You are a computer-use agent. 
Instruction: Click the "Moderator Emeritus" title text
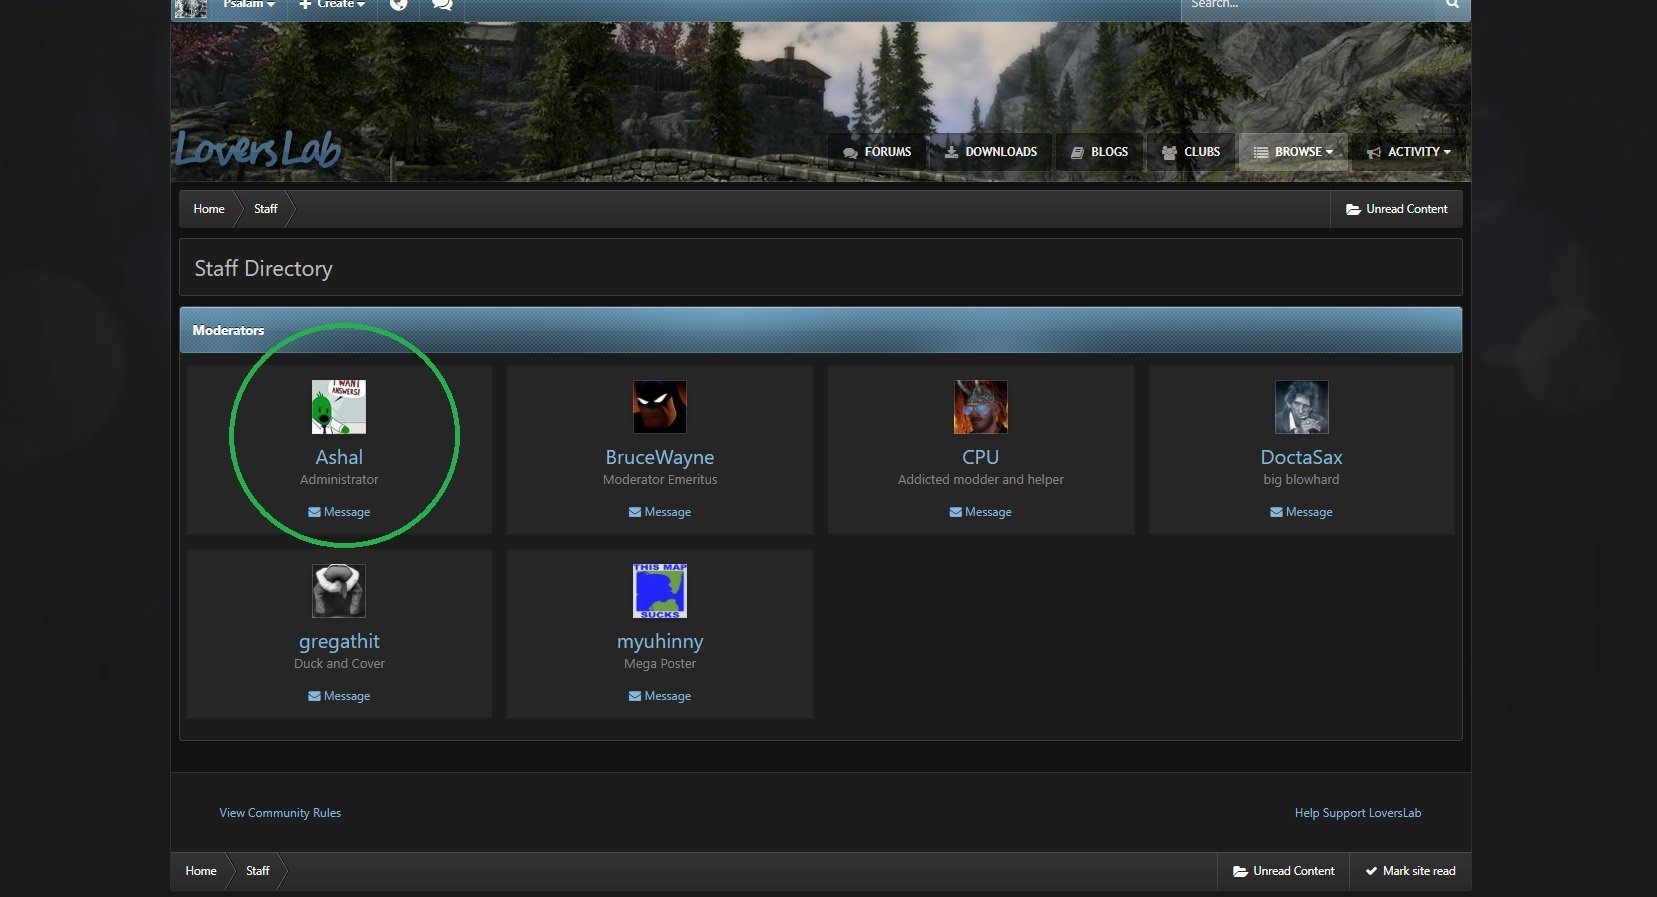coord(660,480)
